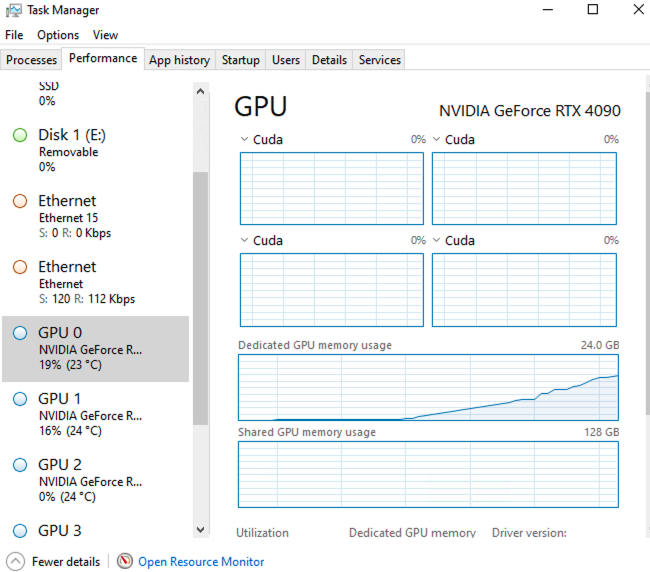Click the Fewer details button text

[66, 562]
